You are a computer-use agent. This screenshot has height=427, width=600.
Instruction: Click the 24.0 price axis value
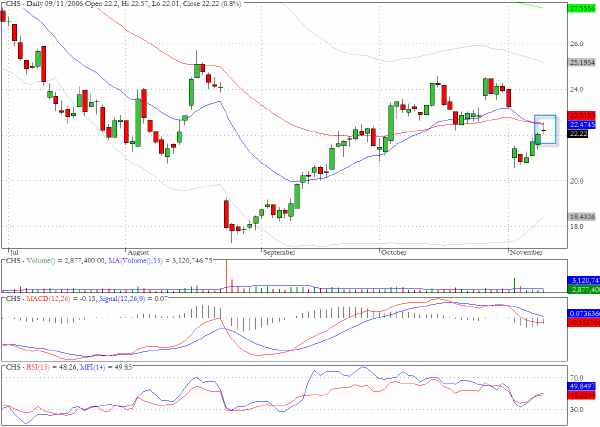577,90
